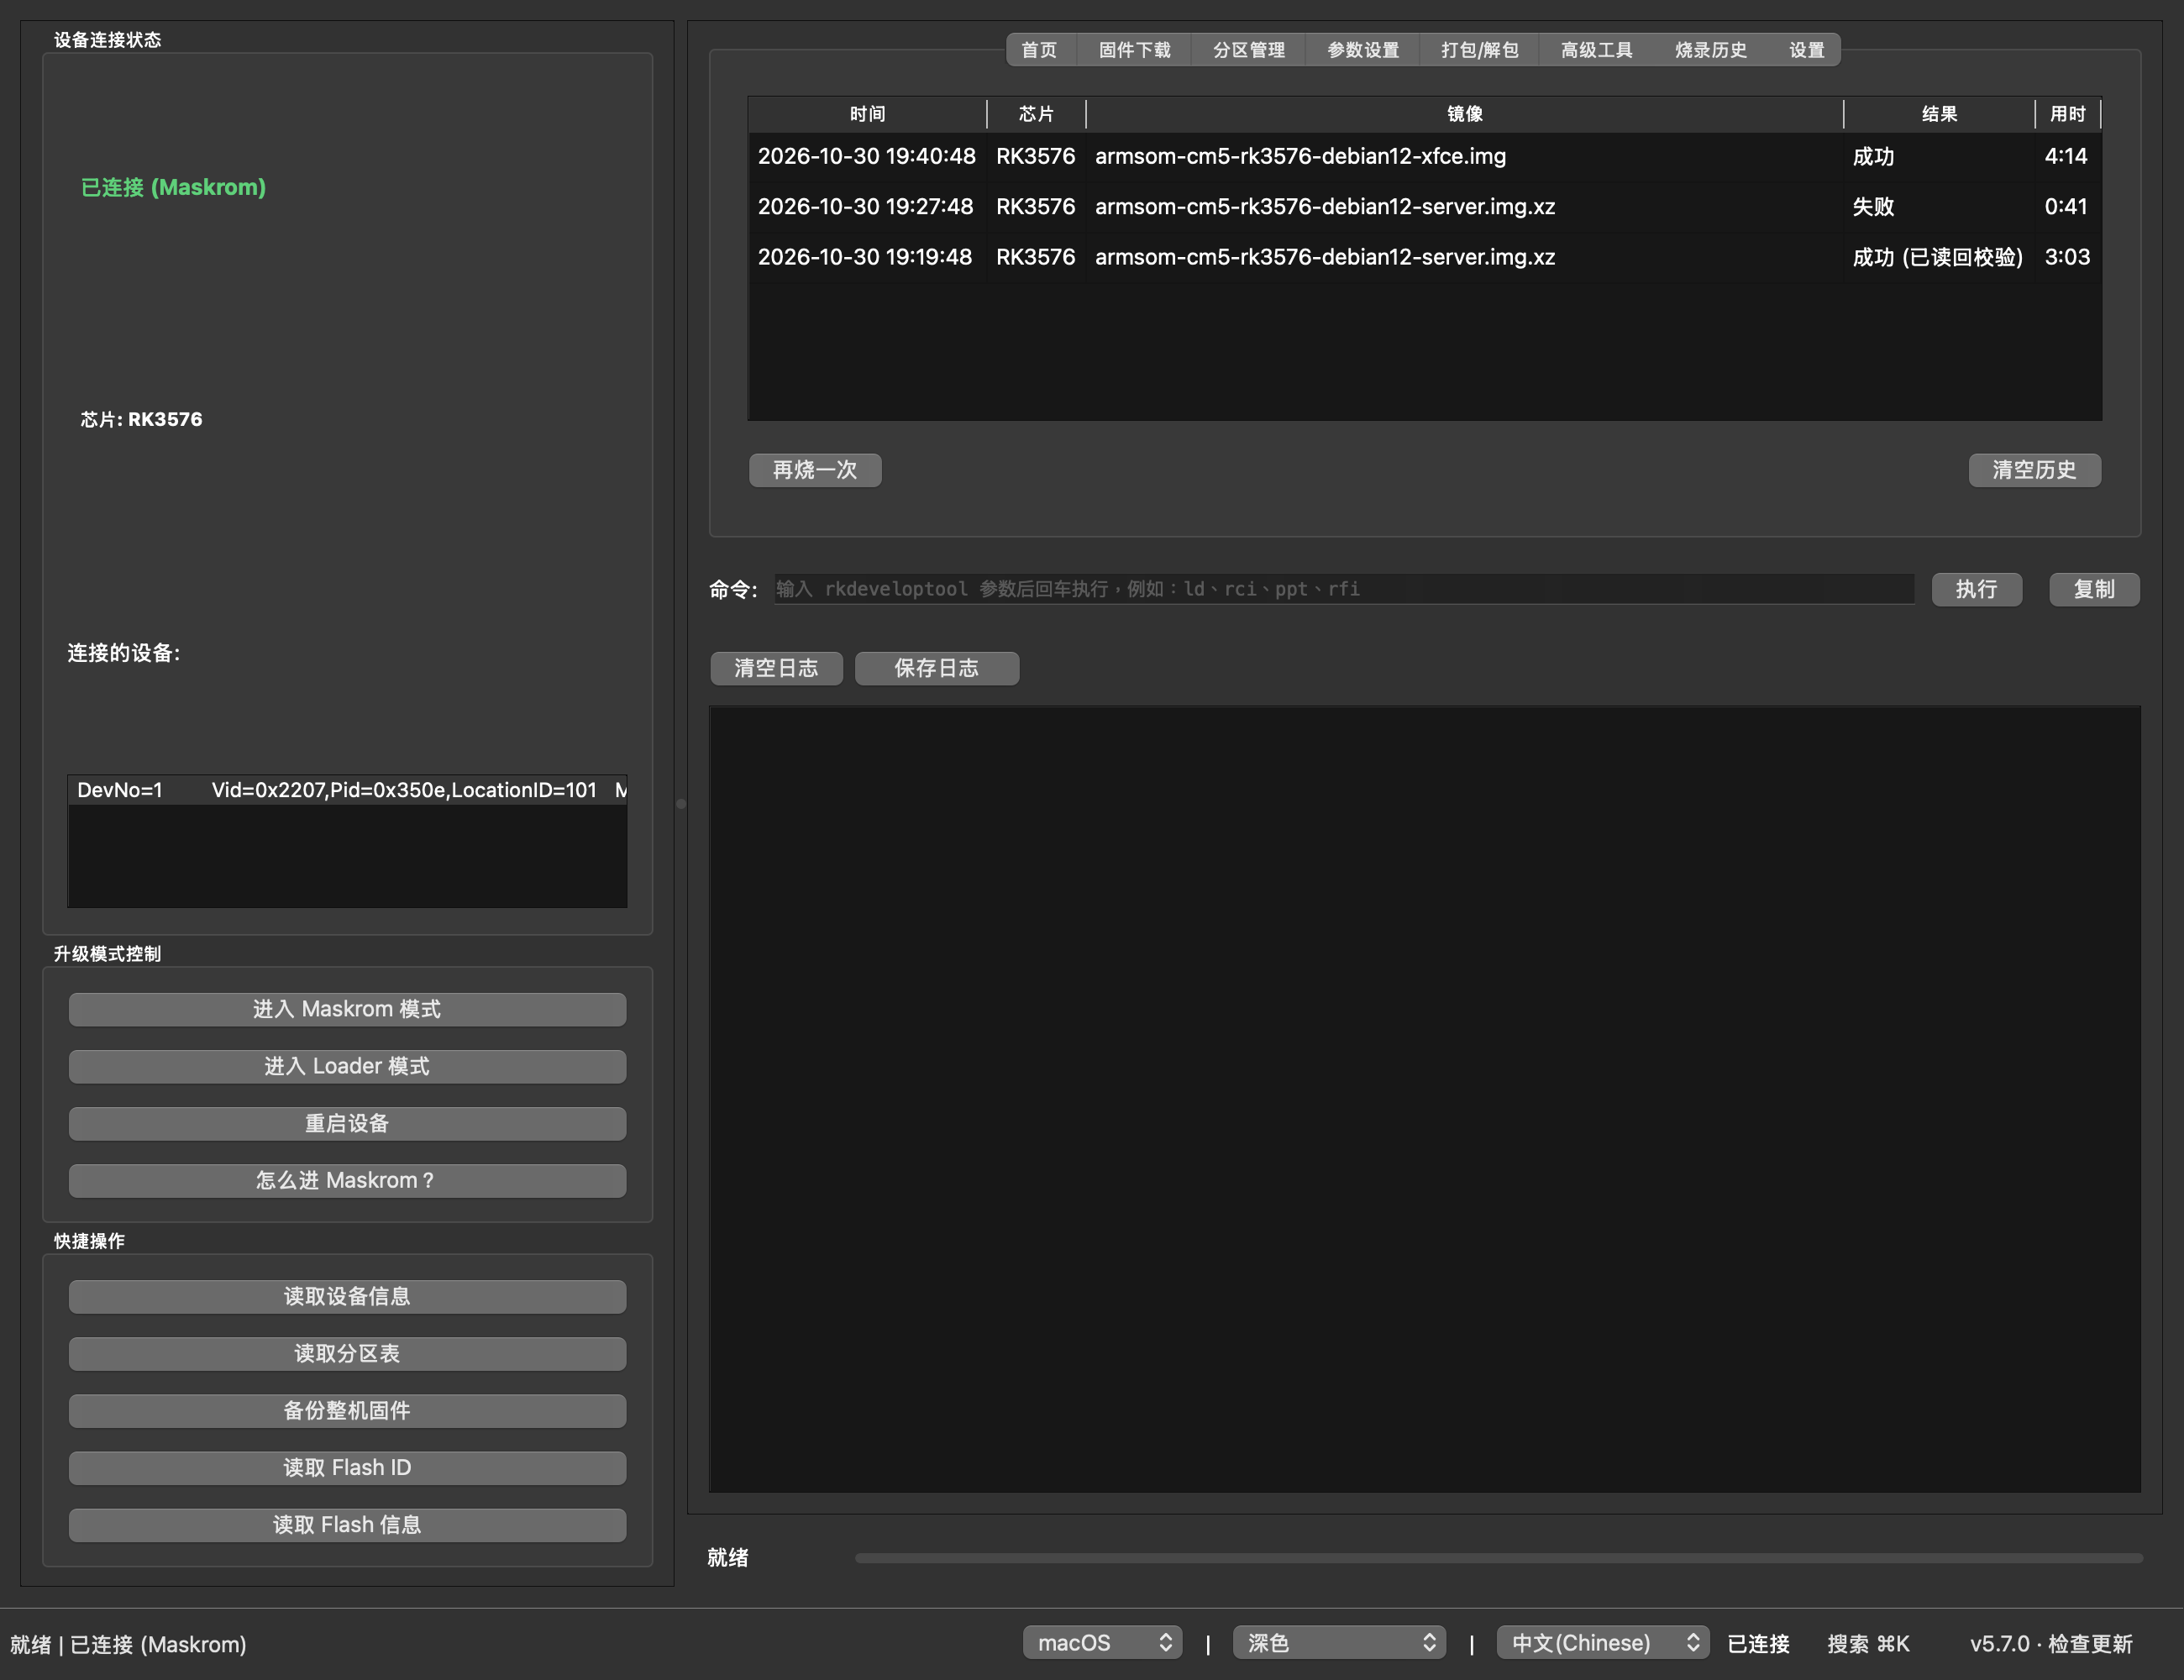Click the 读取分区表 button
This screenshot has height=1680, width=2184.
(347, 1353)
